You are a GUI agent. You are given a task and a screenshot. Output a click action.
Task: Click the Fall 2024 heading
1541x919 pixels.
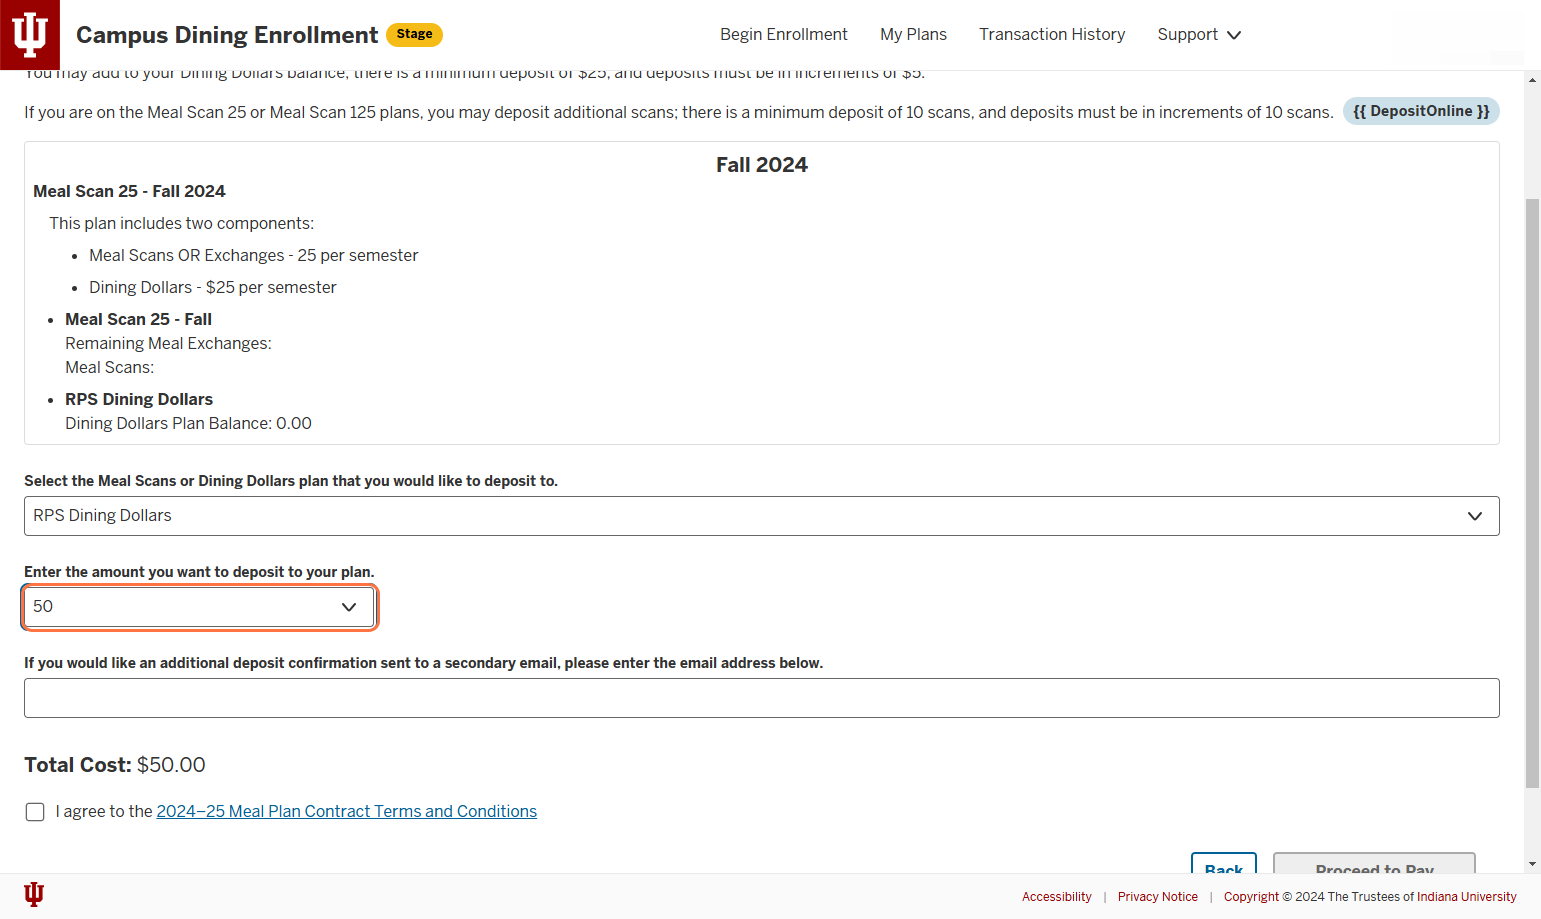(761, 165)
